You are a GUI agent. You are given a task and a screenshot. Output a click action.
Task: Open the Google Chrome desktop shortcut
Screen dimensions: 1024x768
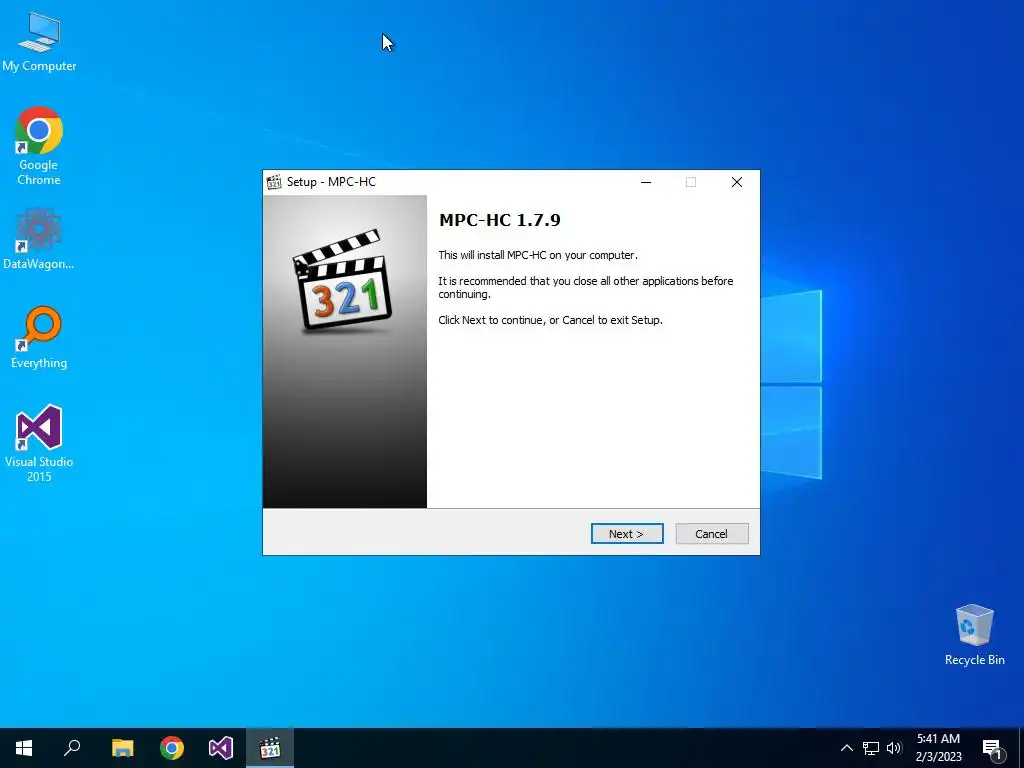coord(39,146)
